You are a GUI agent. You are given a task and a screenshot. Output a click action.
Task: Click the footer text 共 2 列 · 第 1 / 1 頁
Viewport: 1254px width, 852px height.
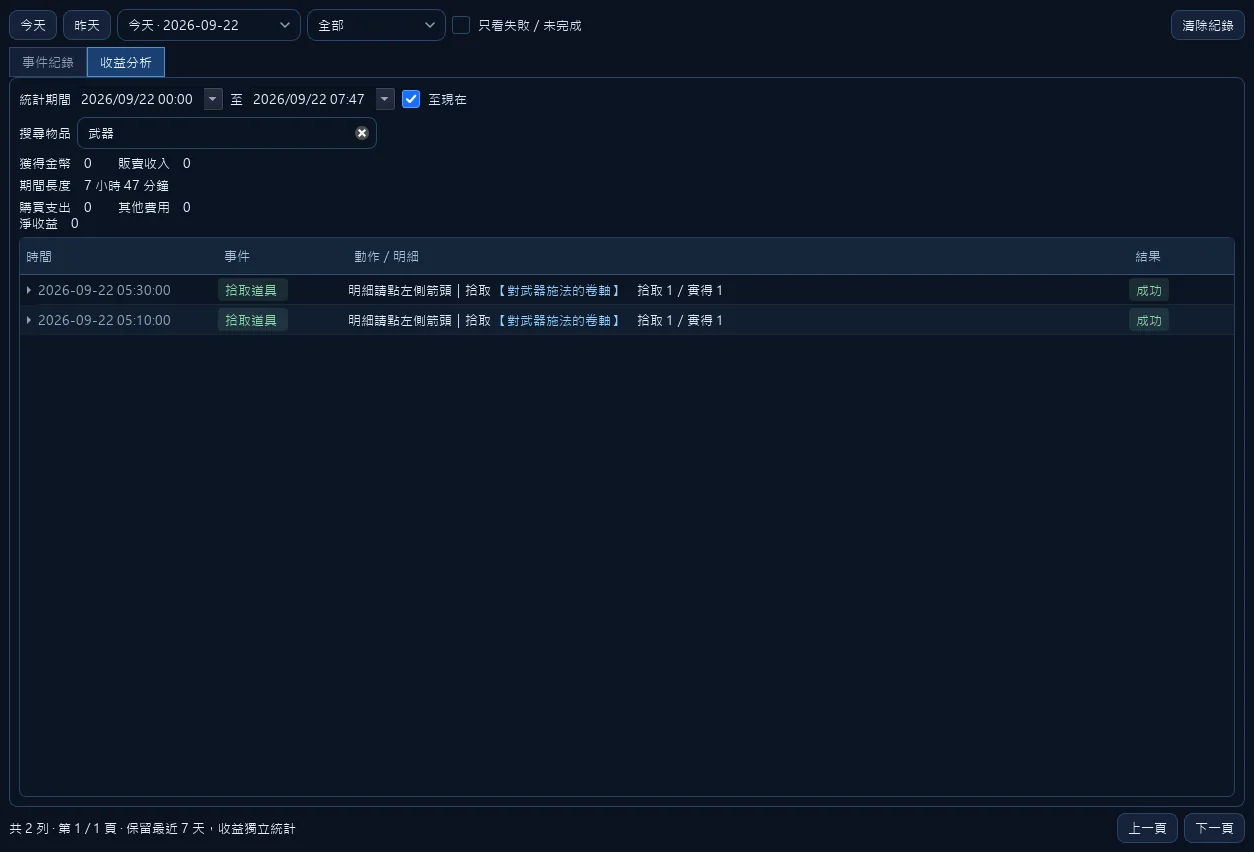click(x=63, y=829)
